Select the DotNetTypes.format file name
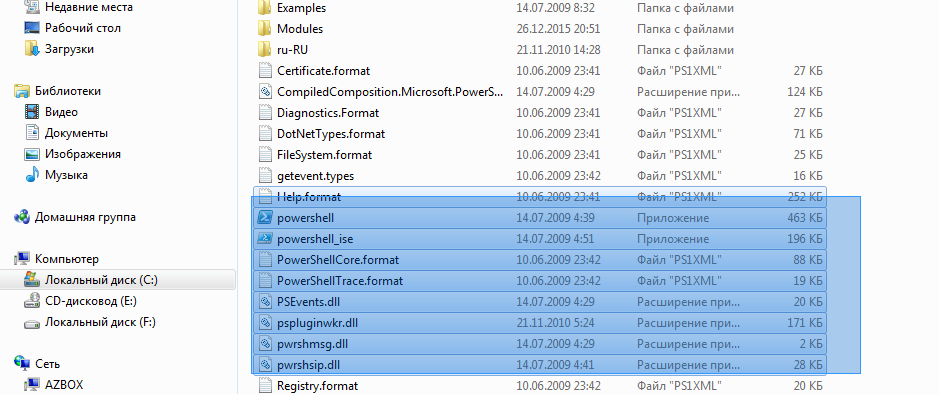This screenshot has width=939, height=394. [x=331, y=134]
